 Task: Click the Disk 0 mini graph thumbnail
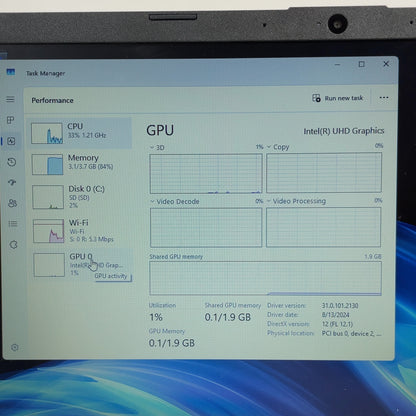[x=48, y=197]
